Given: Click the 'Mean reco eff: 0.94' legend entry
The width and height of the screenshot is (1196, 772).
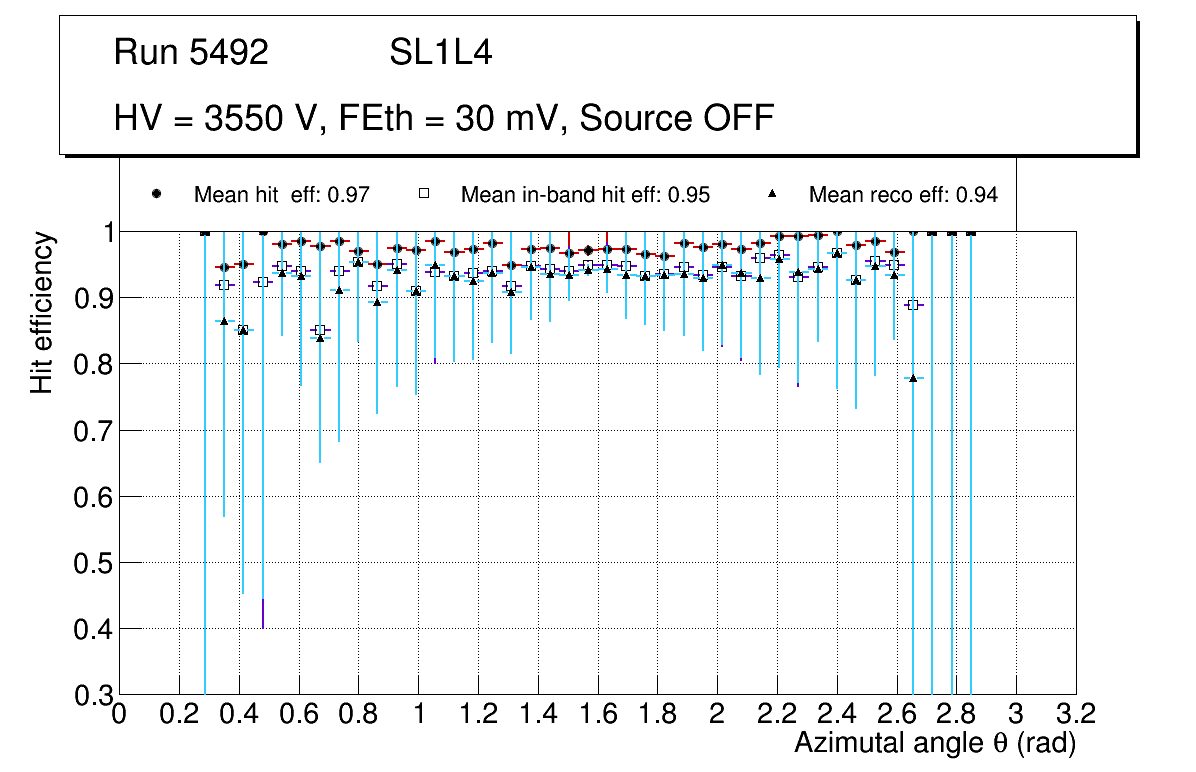Looking at the screenshot, I should tap(903, 195).
